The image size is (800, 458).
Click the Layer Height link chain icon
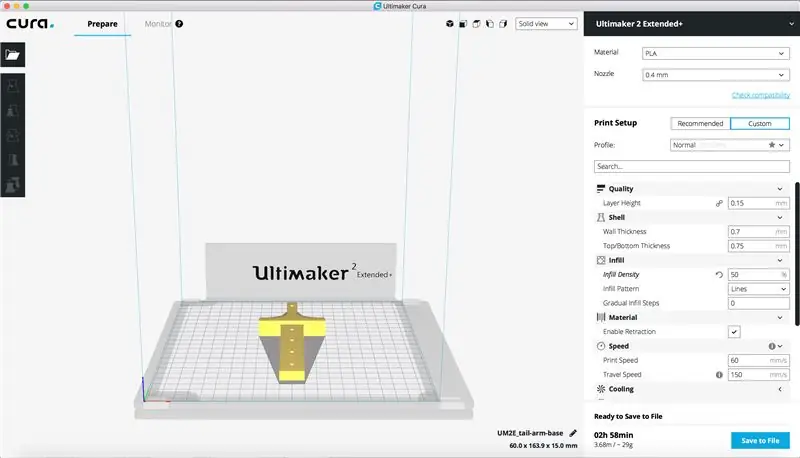click(719, 203)
